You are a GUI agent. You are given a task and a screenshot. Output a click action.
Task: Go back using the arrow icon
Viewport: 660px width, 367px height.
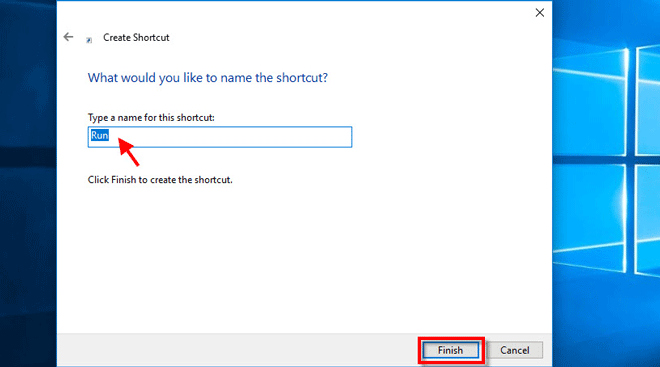pos(68,37)
